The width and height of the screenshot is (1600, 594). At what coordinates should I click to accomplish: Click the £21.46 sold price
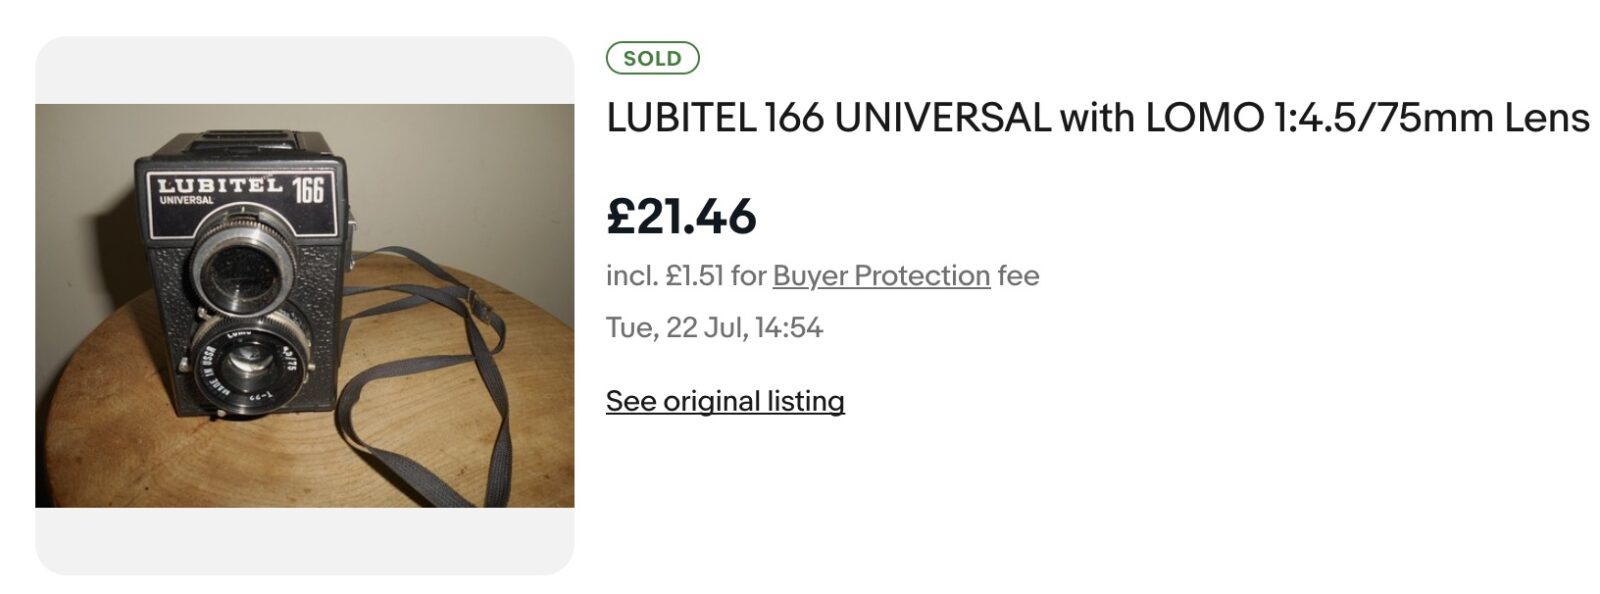point(681,217)
